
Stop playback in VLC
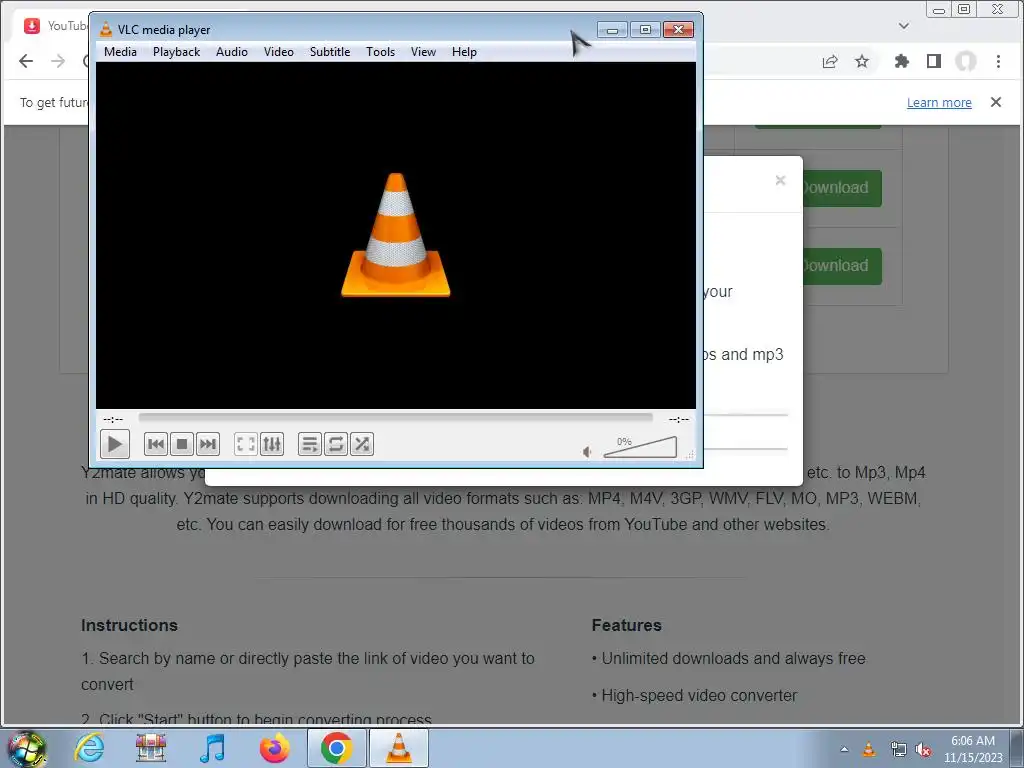pyautogui.click(x=182, y=445)
